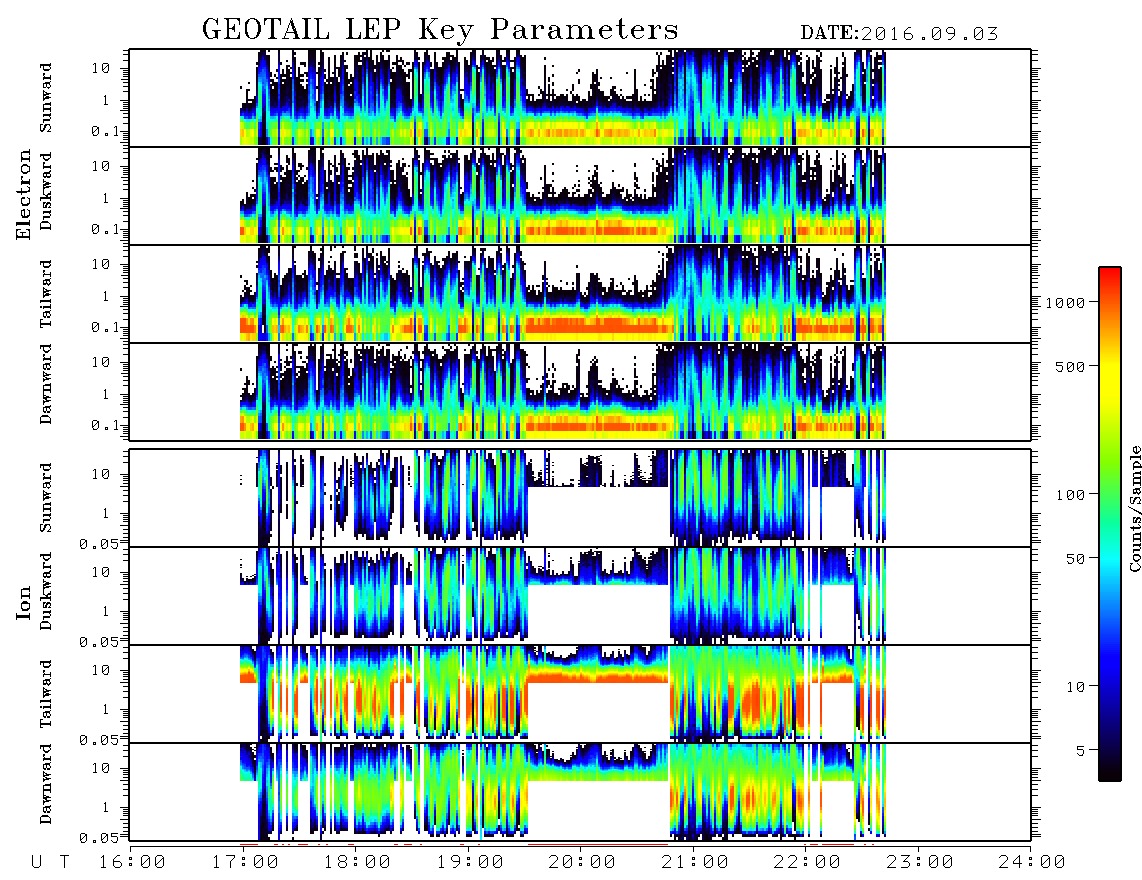
Task: Click the 22:00 time axis label
Action: (x=807, y=862)
